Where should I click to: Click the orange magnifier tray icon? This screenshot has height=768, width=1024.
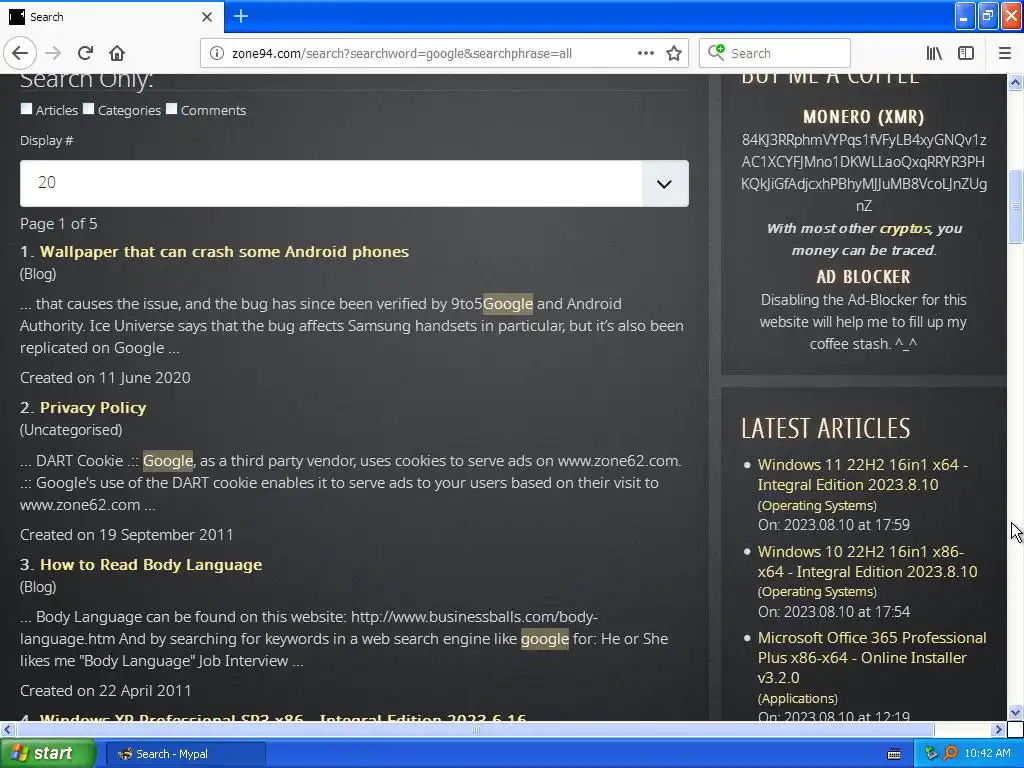[x=950, y=753]
